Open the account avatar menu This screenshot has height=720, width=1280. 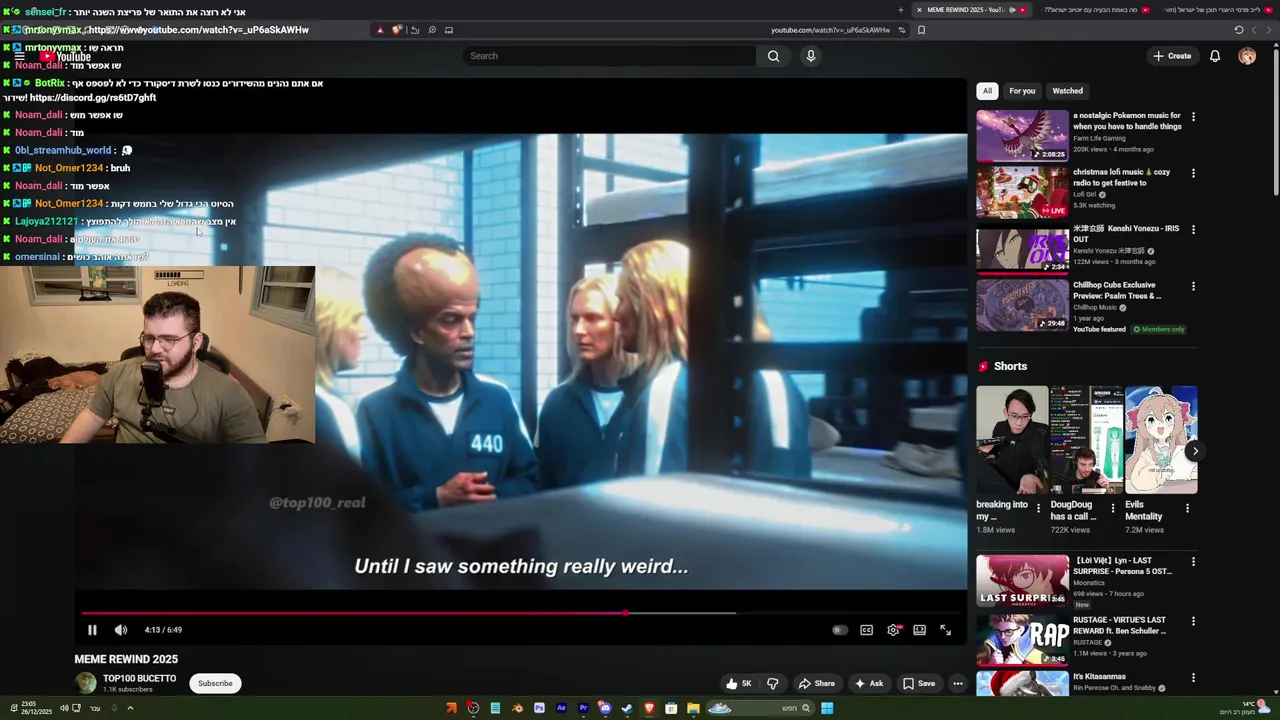[1247, 56]
